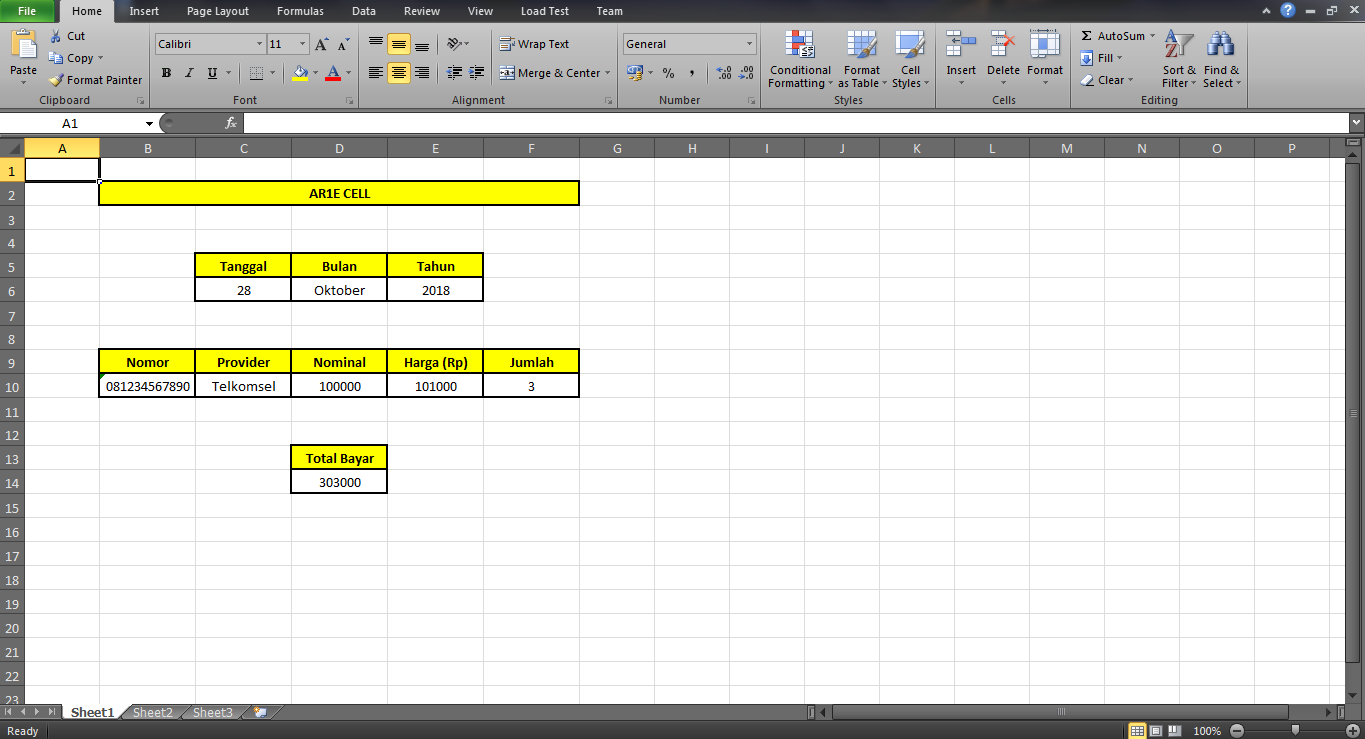Viewport: 1365px width, 739px height.
Task: Apply percent style format
Action: [668, 73]
